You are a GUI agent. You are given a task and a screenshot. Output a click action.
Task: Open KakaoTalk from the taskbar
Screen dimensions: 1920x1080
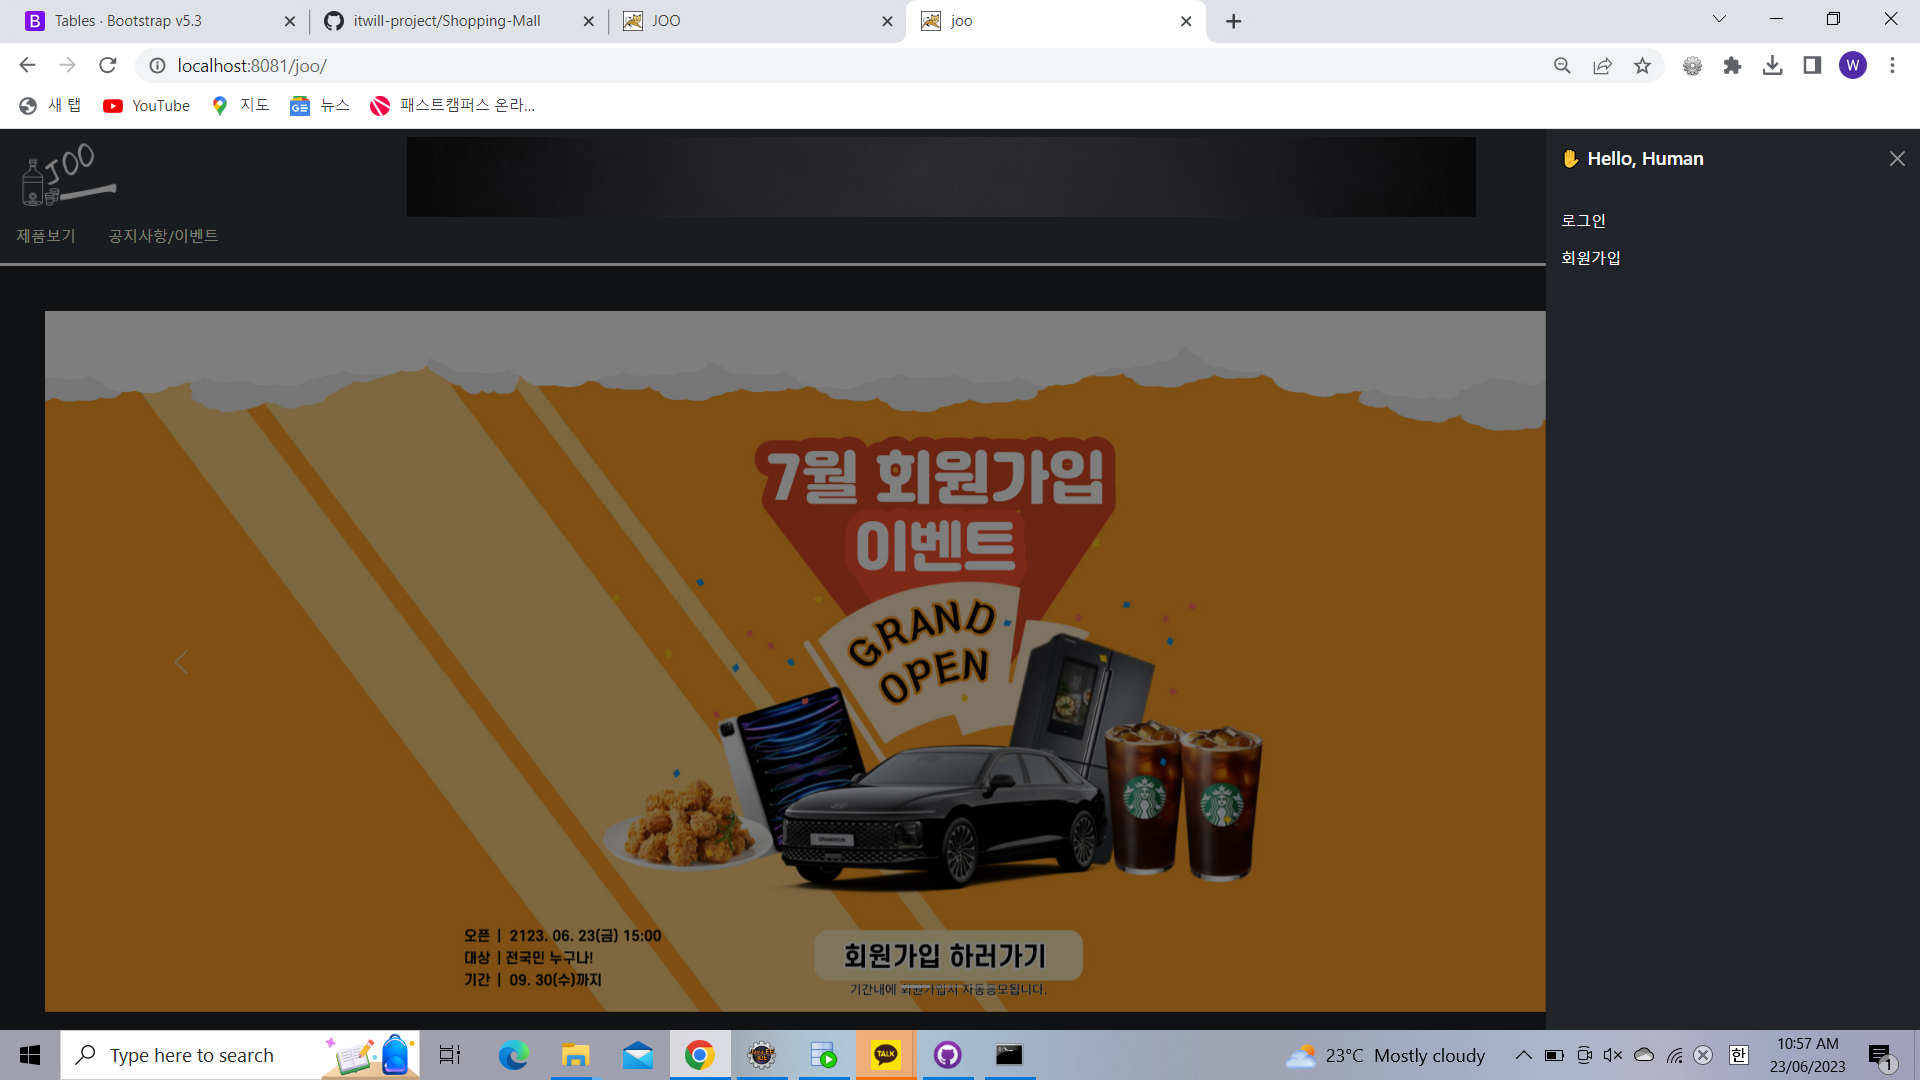pos(886,1055)
